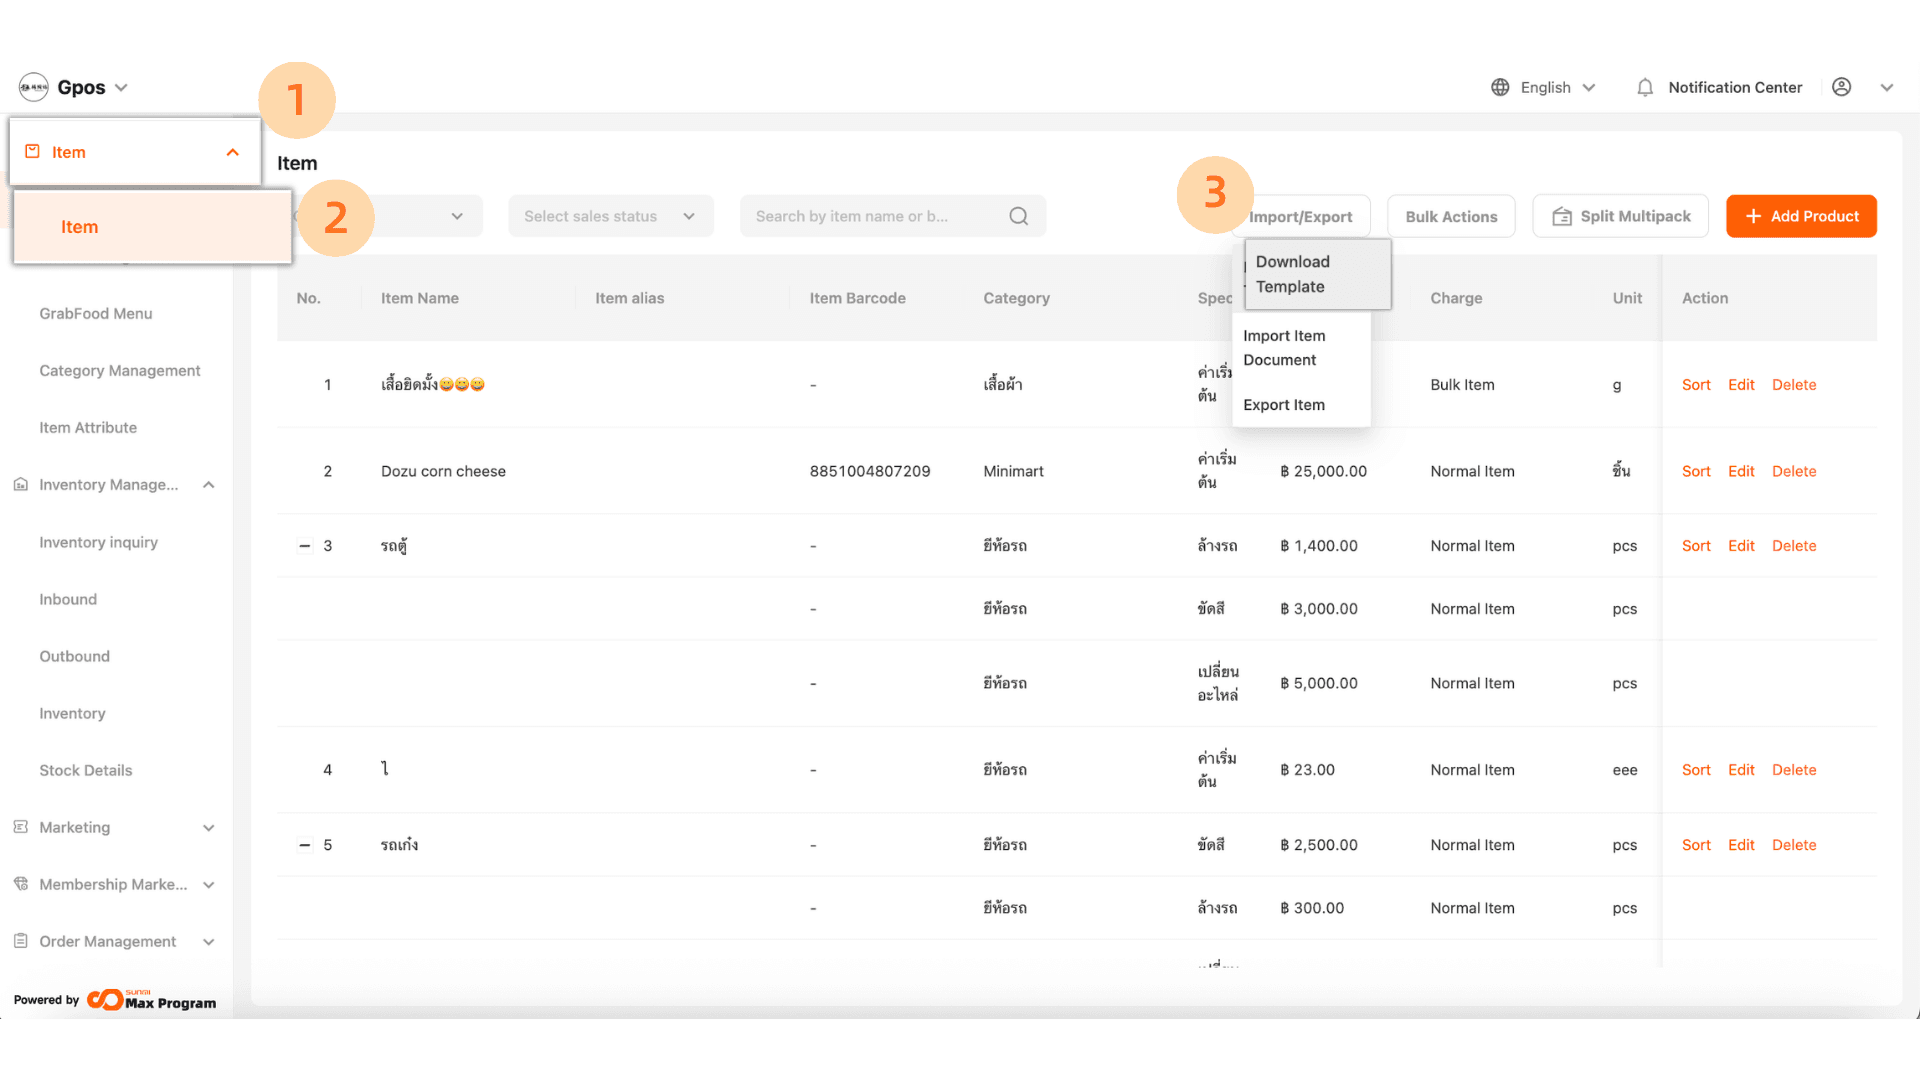Click the Marketing sidebar icon
The width and height of the screenshot is (1920, 1080).
21,828
